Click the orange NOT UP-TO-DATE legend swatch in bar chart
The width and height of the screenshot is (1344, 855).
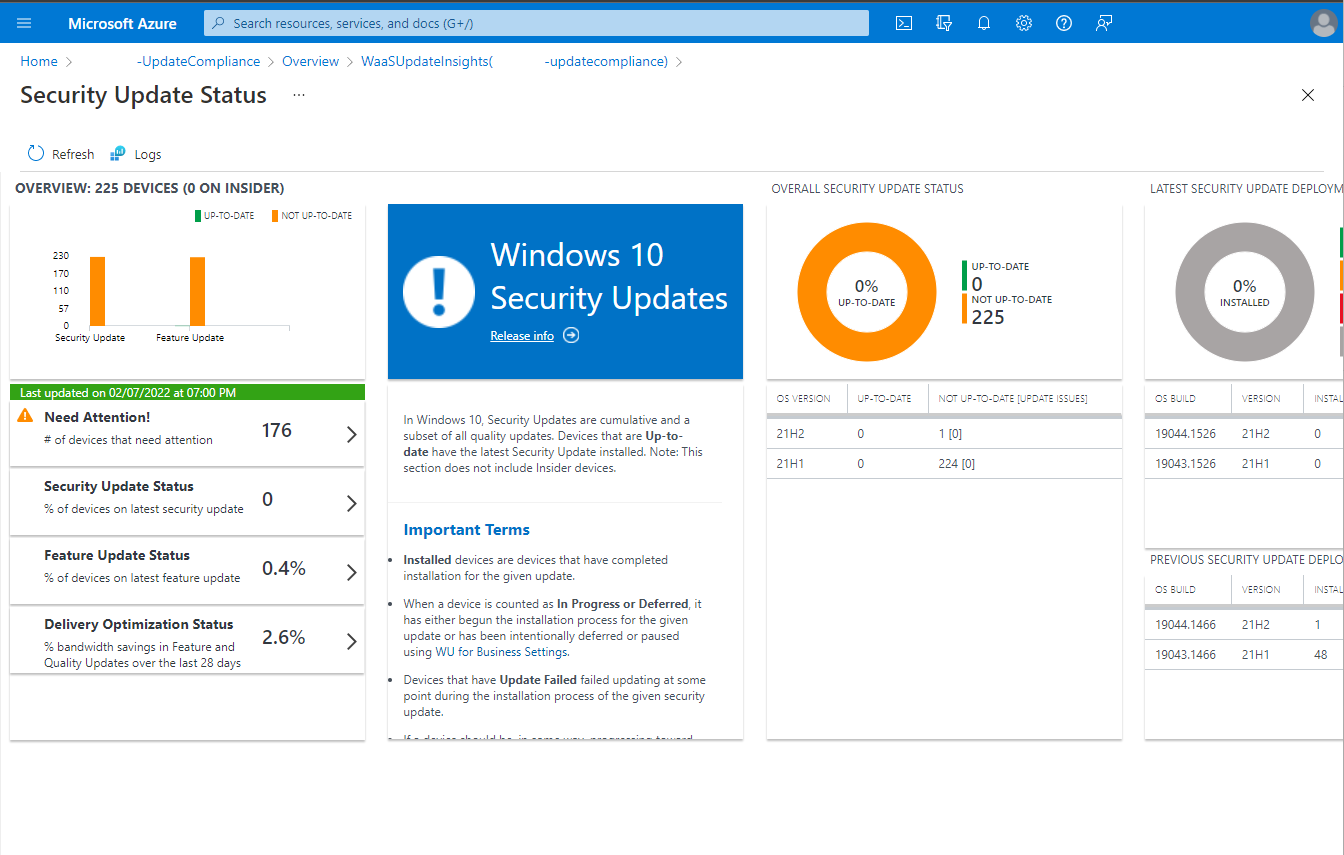tap(275, 215)
